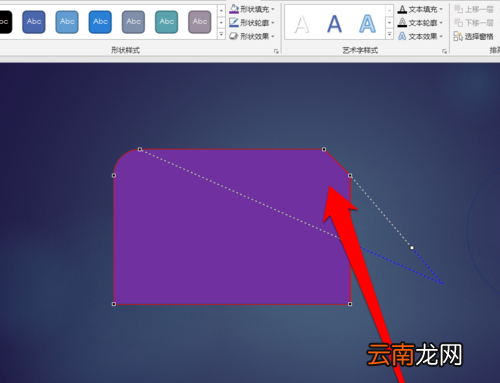Image resolution: width=500 pixels, height=383 pixels.
Task: Show next row of WordArt styles
Action: (389, 23)
